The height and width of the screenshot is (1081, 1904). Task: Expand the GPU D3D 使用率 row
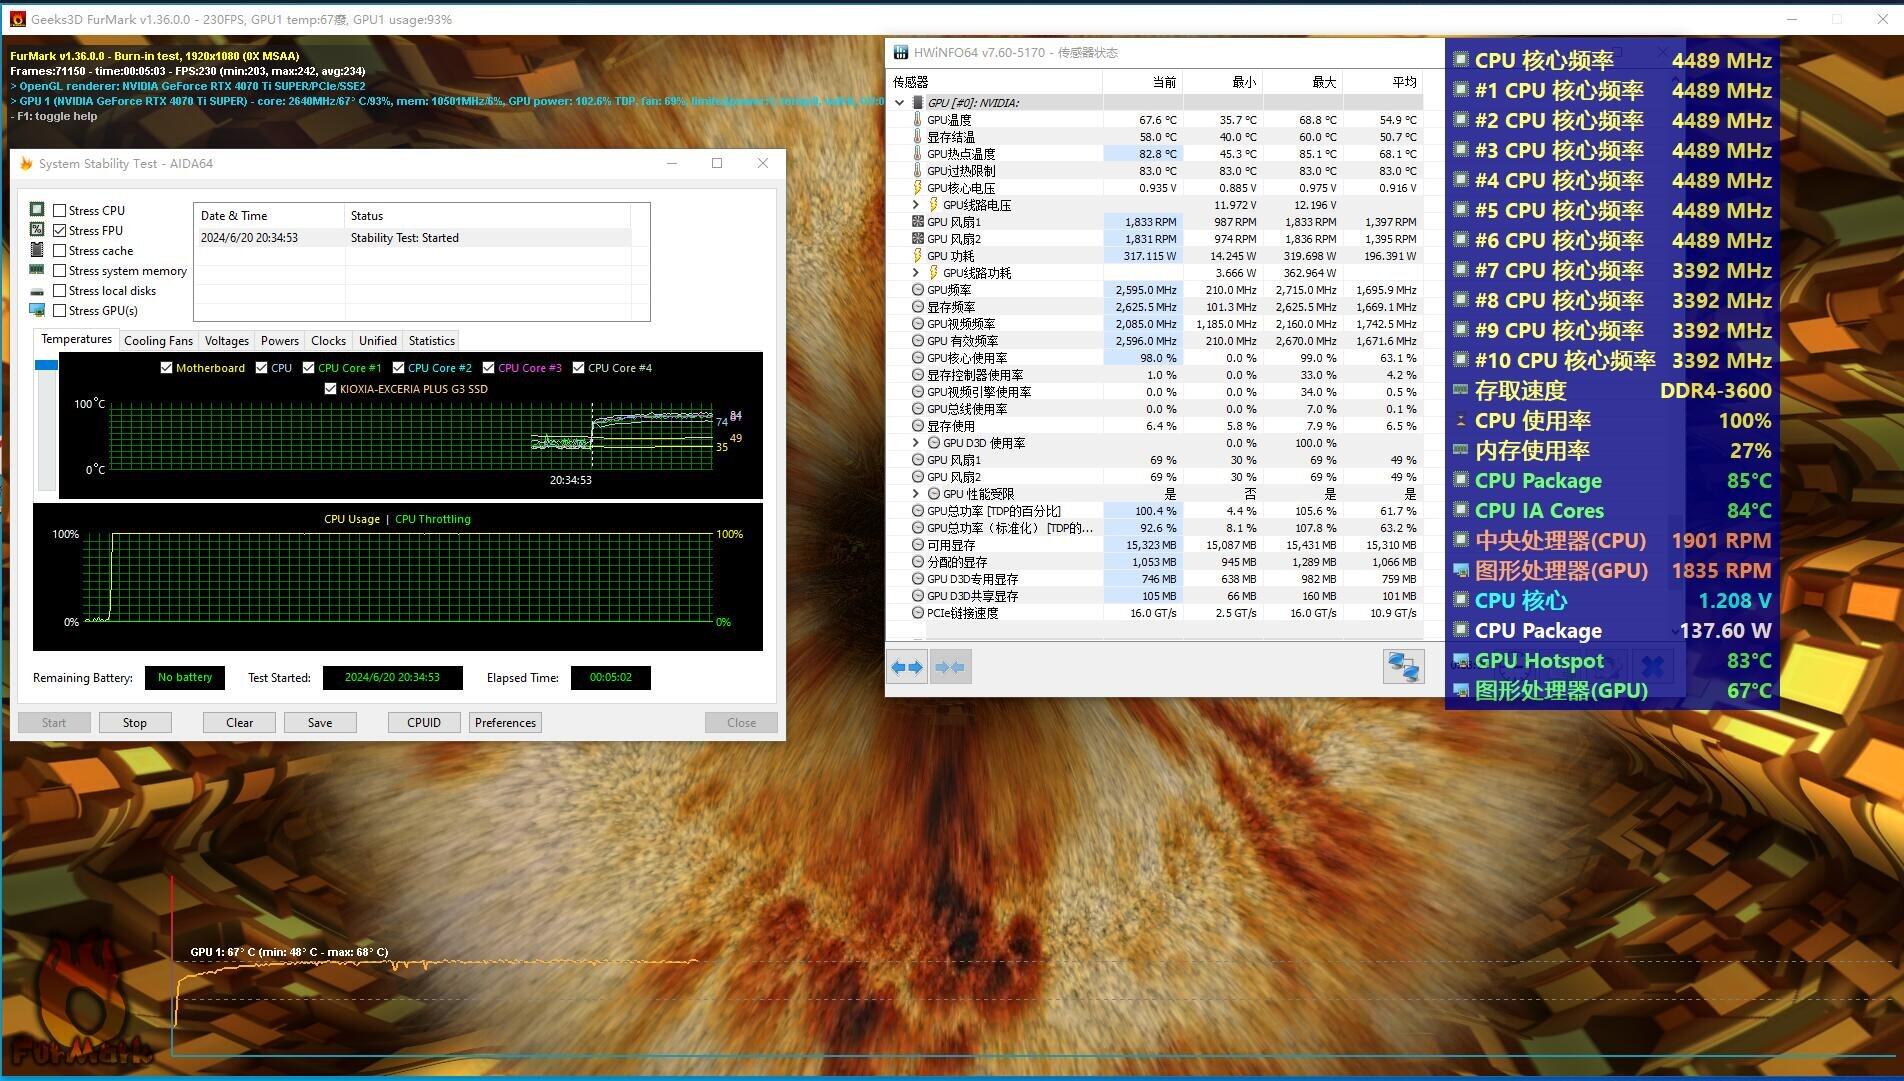pos(915,442)
